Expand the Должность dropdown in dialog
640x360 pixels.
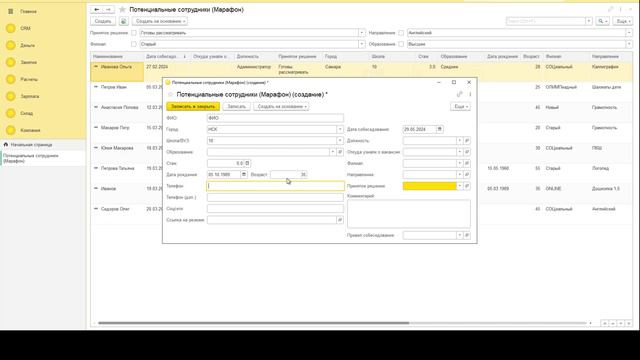460,140
